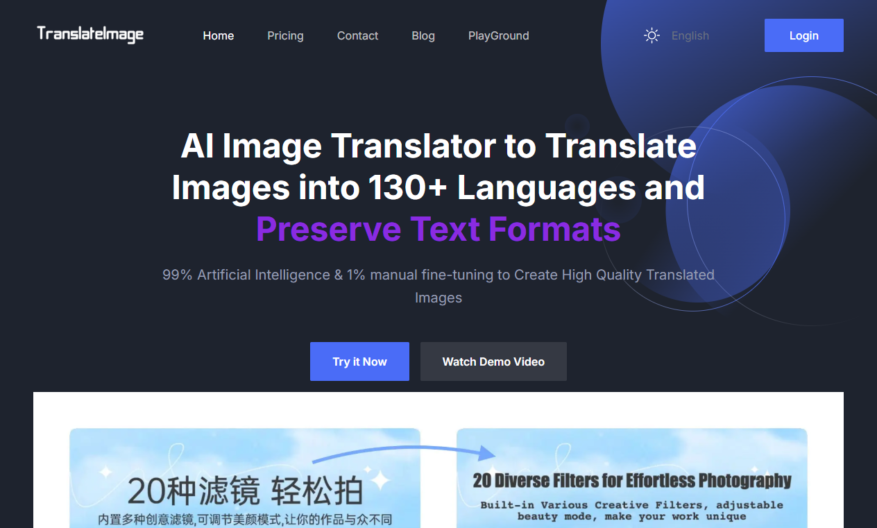The width and height of the screenshot is (877, 528).
Task: Open the Contact page
Action: pyautogui.click(x=357, y=36)
